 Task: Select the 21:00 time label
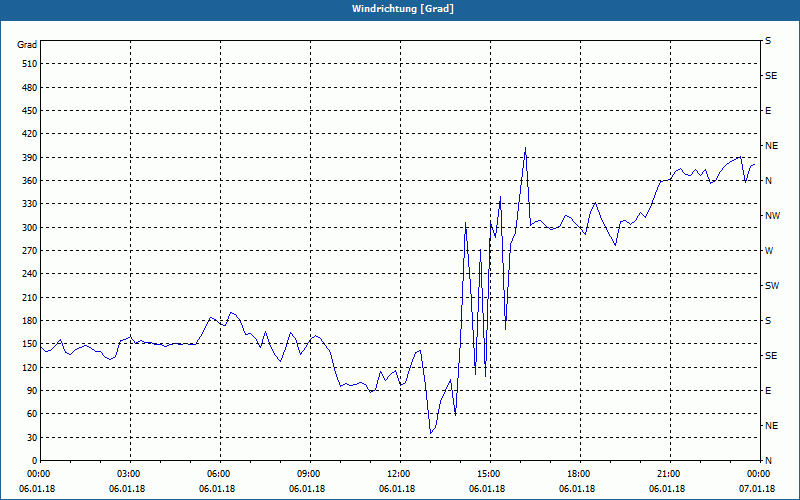click(667, 474)
